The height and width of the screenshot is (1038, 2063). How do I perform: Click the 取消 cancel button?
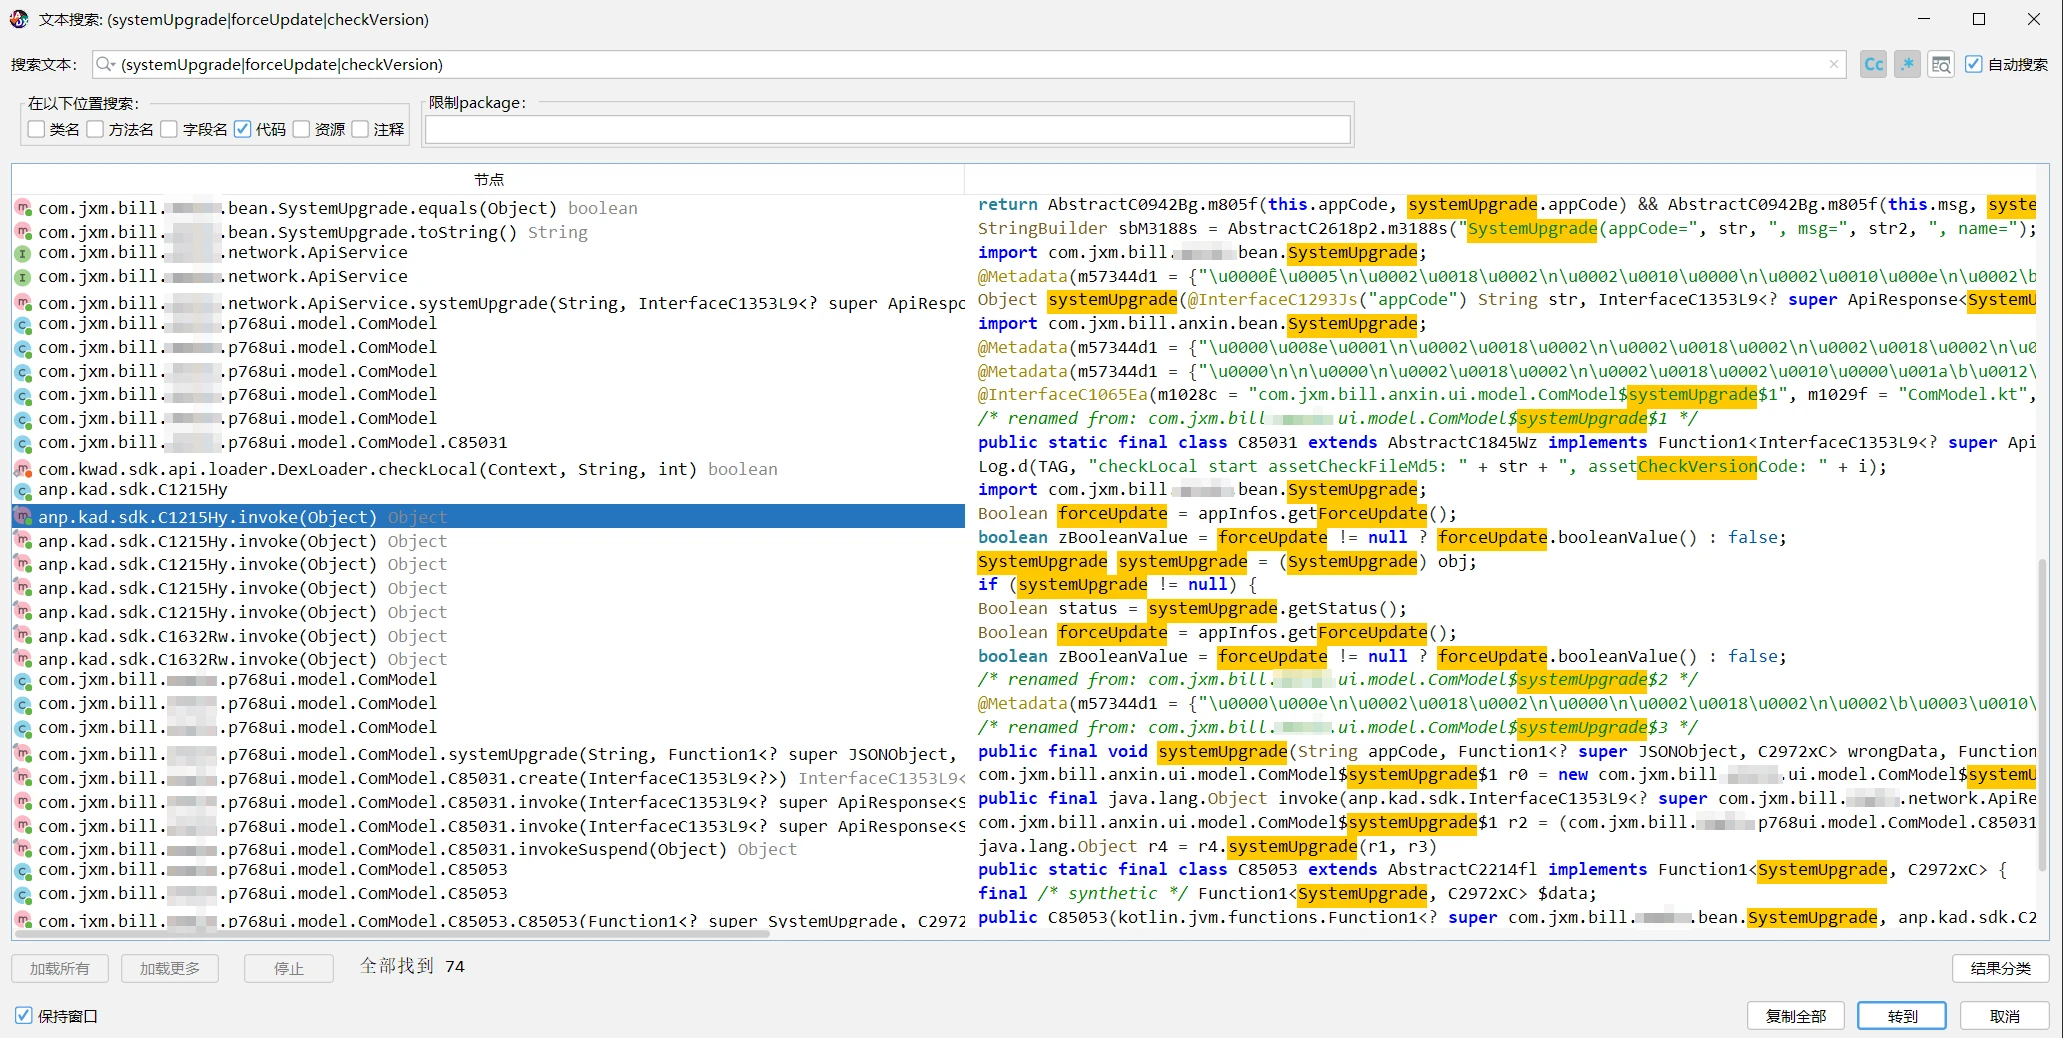point(2004,1016)
